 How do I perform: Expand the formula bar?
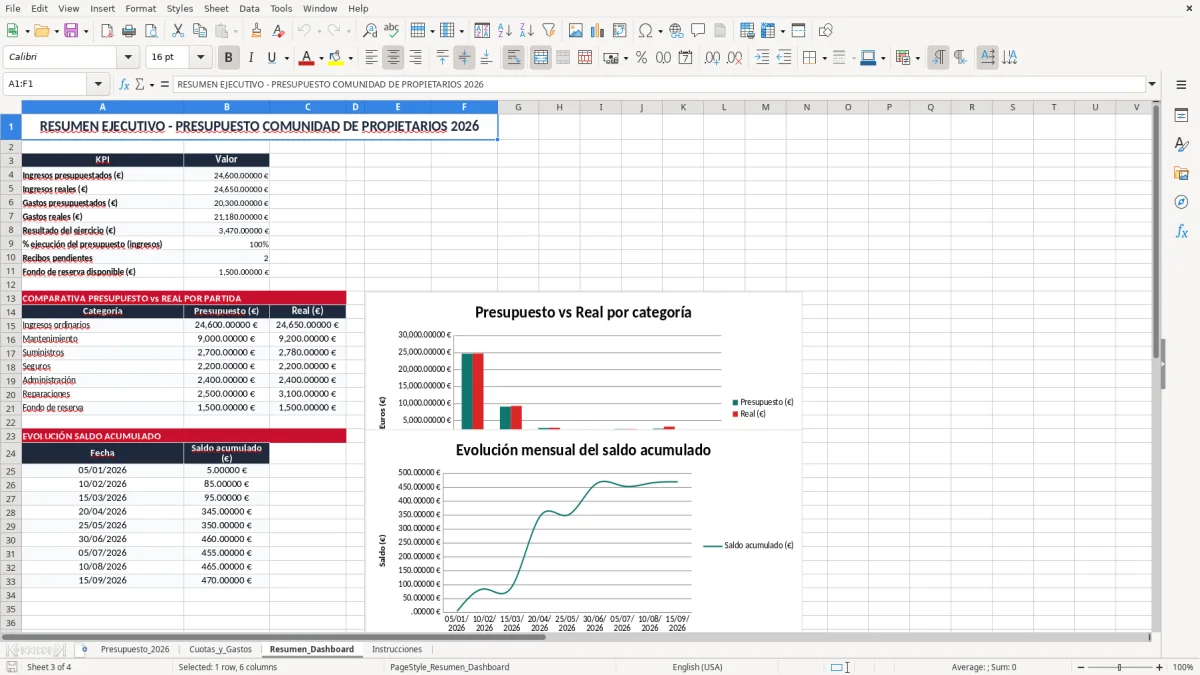tap(1152, 84)
